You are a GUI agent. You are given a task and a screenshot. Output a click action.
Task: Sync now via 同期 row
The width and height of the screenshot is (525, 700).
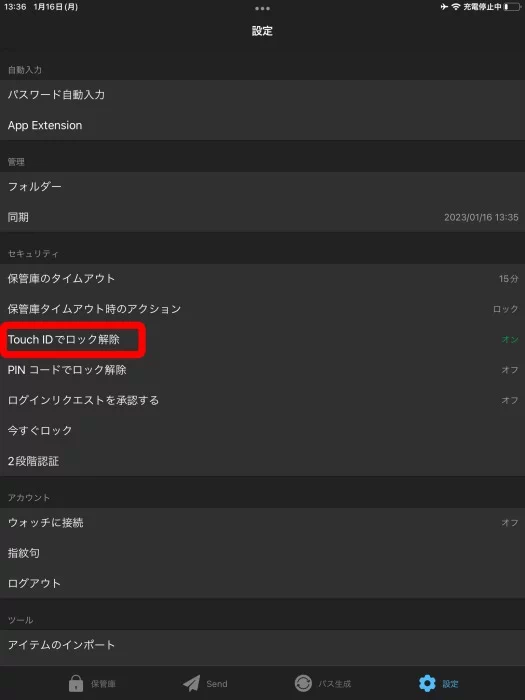tap(262, 217)
